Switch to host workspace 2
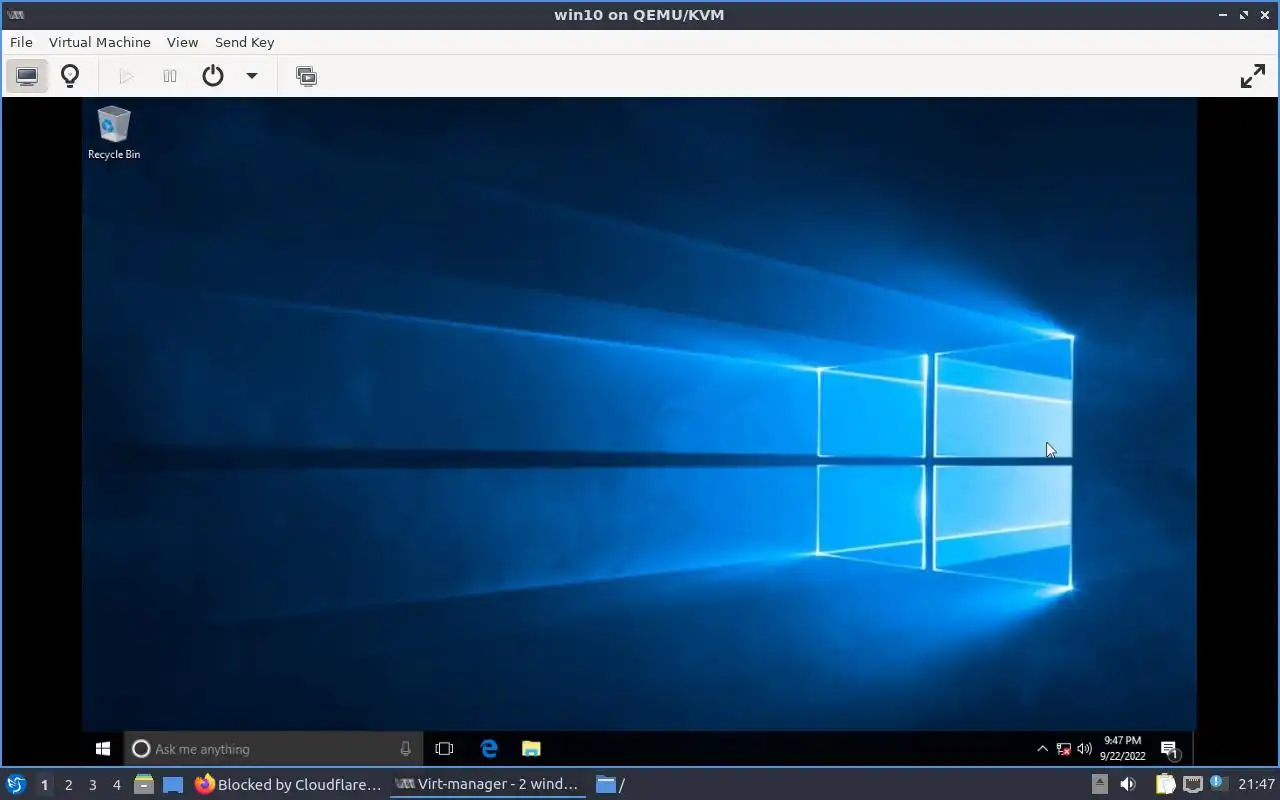This screenshot has height=800, width=1280. [68, 785]
